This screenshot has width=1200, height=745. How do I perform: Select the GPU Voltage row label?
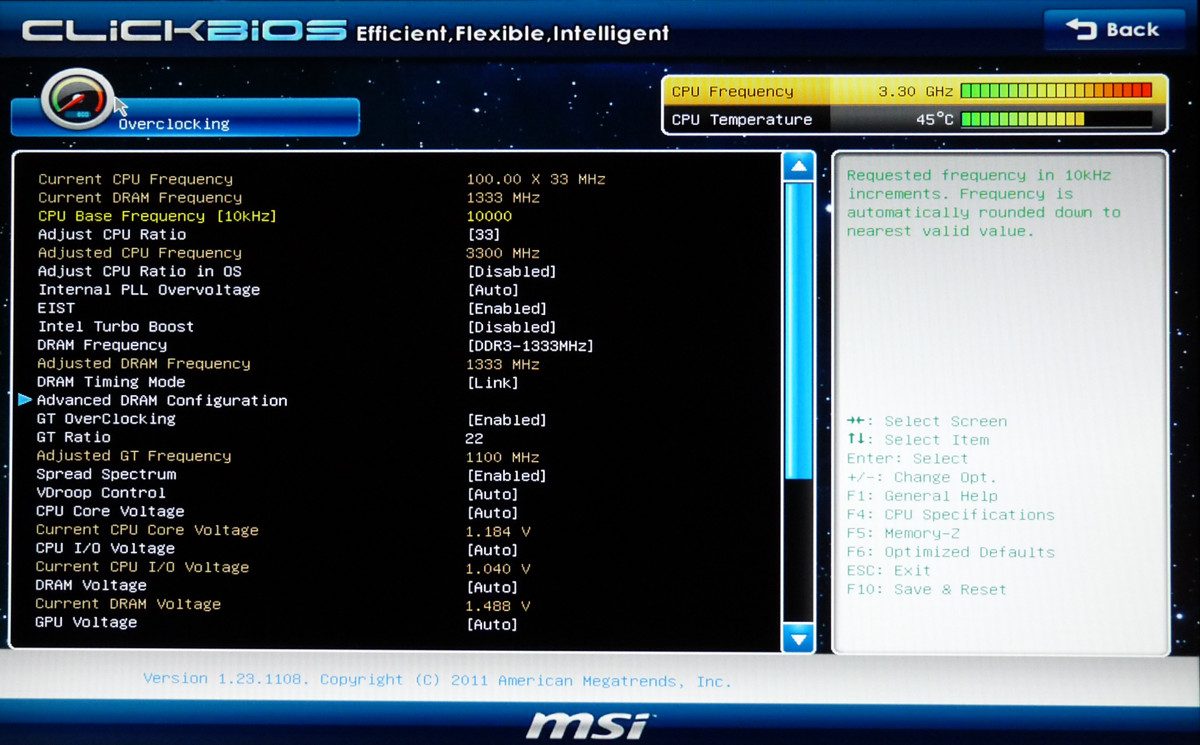[x=86, y=622]
